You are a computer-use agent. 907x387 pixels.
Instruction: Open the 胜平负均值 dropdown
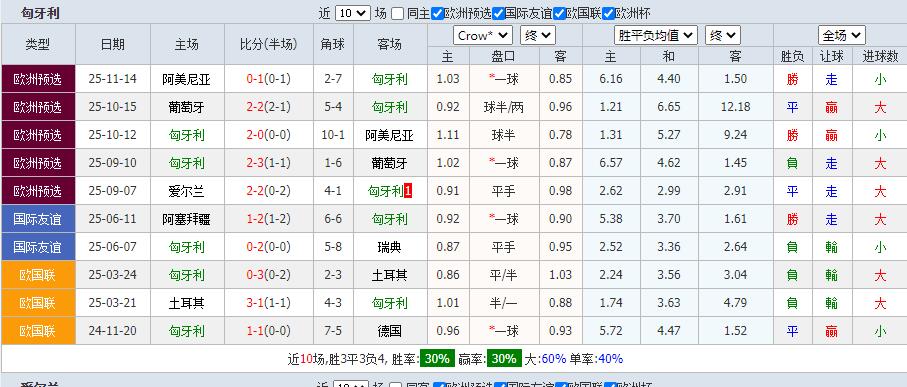coord(655,36)
